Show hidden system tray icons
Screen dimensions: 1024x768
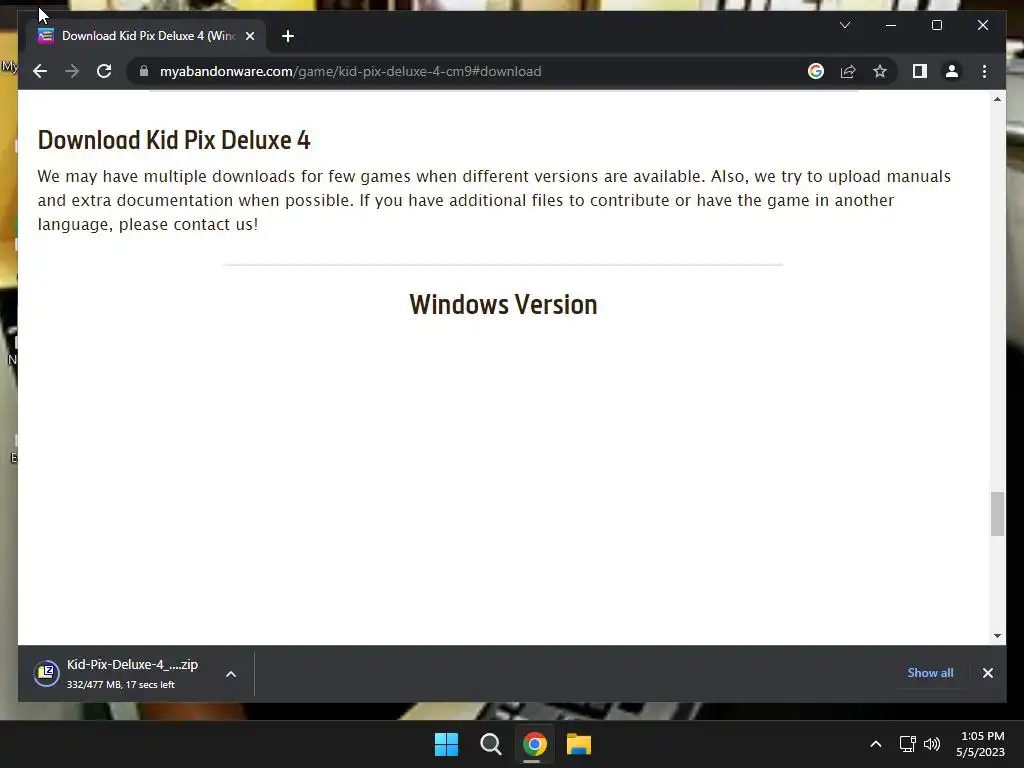[x=876, y=744]
